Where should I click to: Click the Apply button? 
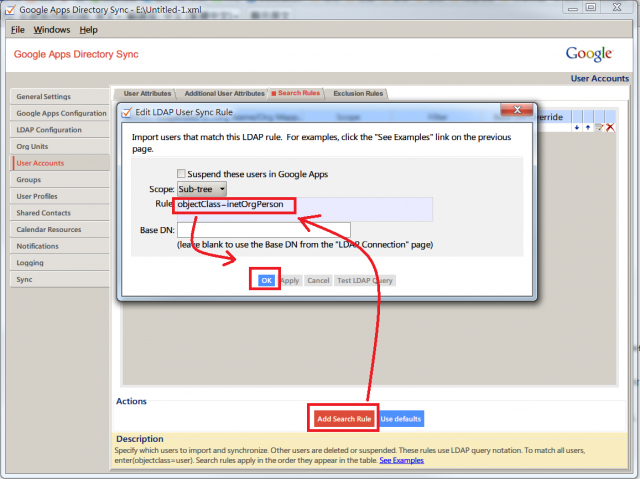pos(290,280)
